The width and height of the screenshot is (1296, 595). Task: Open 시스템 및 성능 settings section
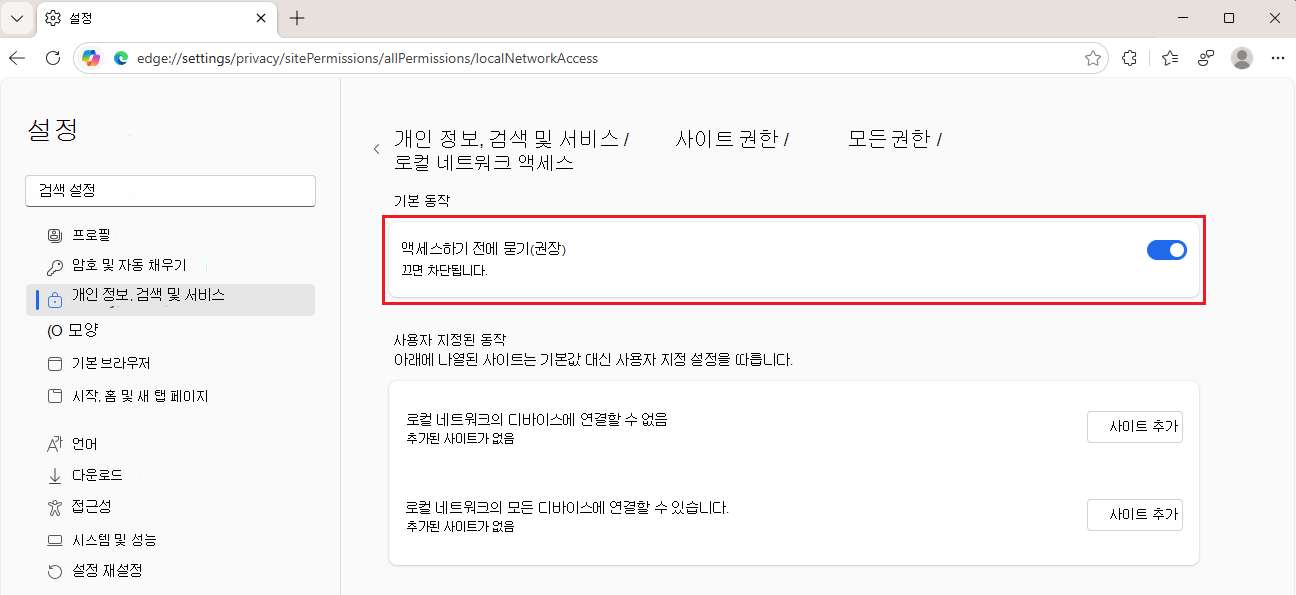tap(170, 540)
